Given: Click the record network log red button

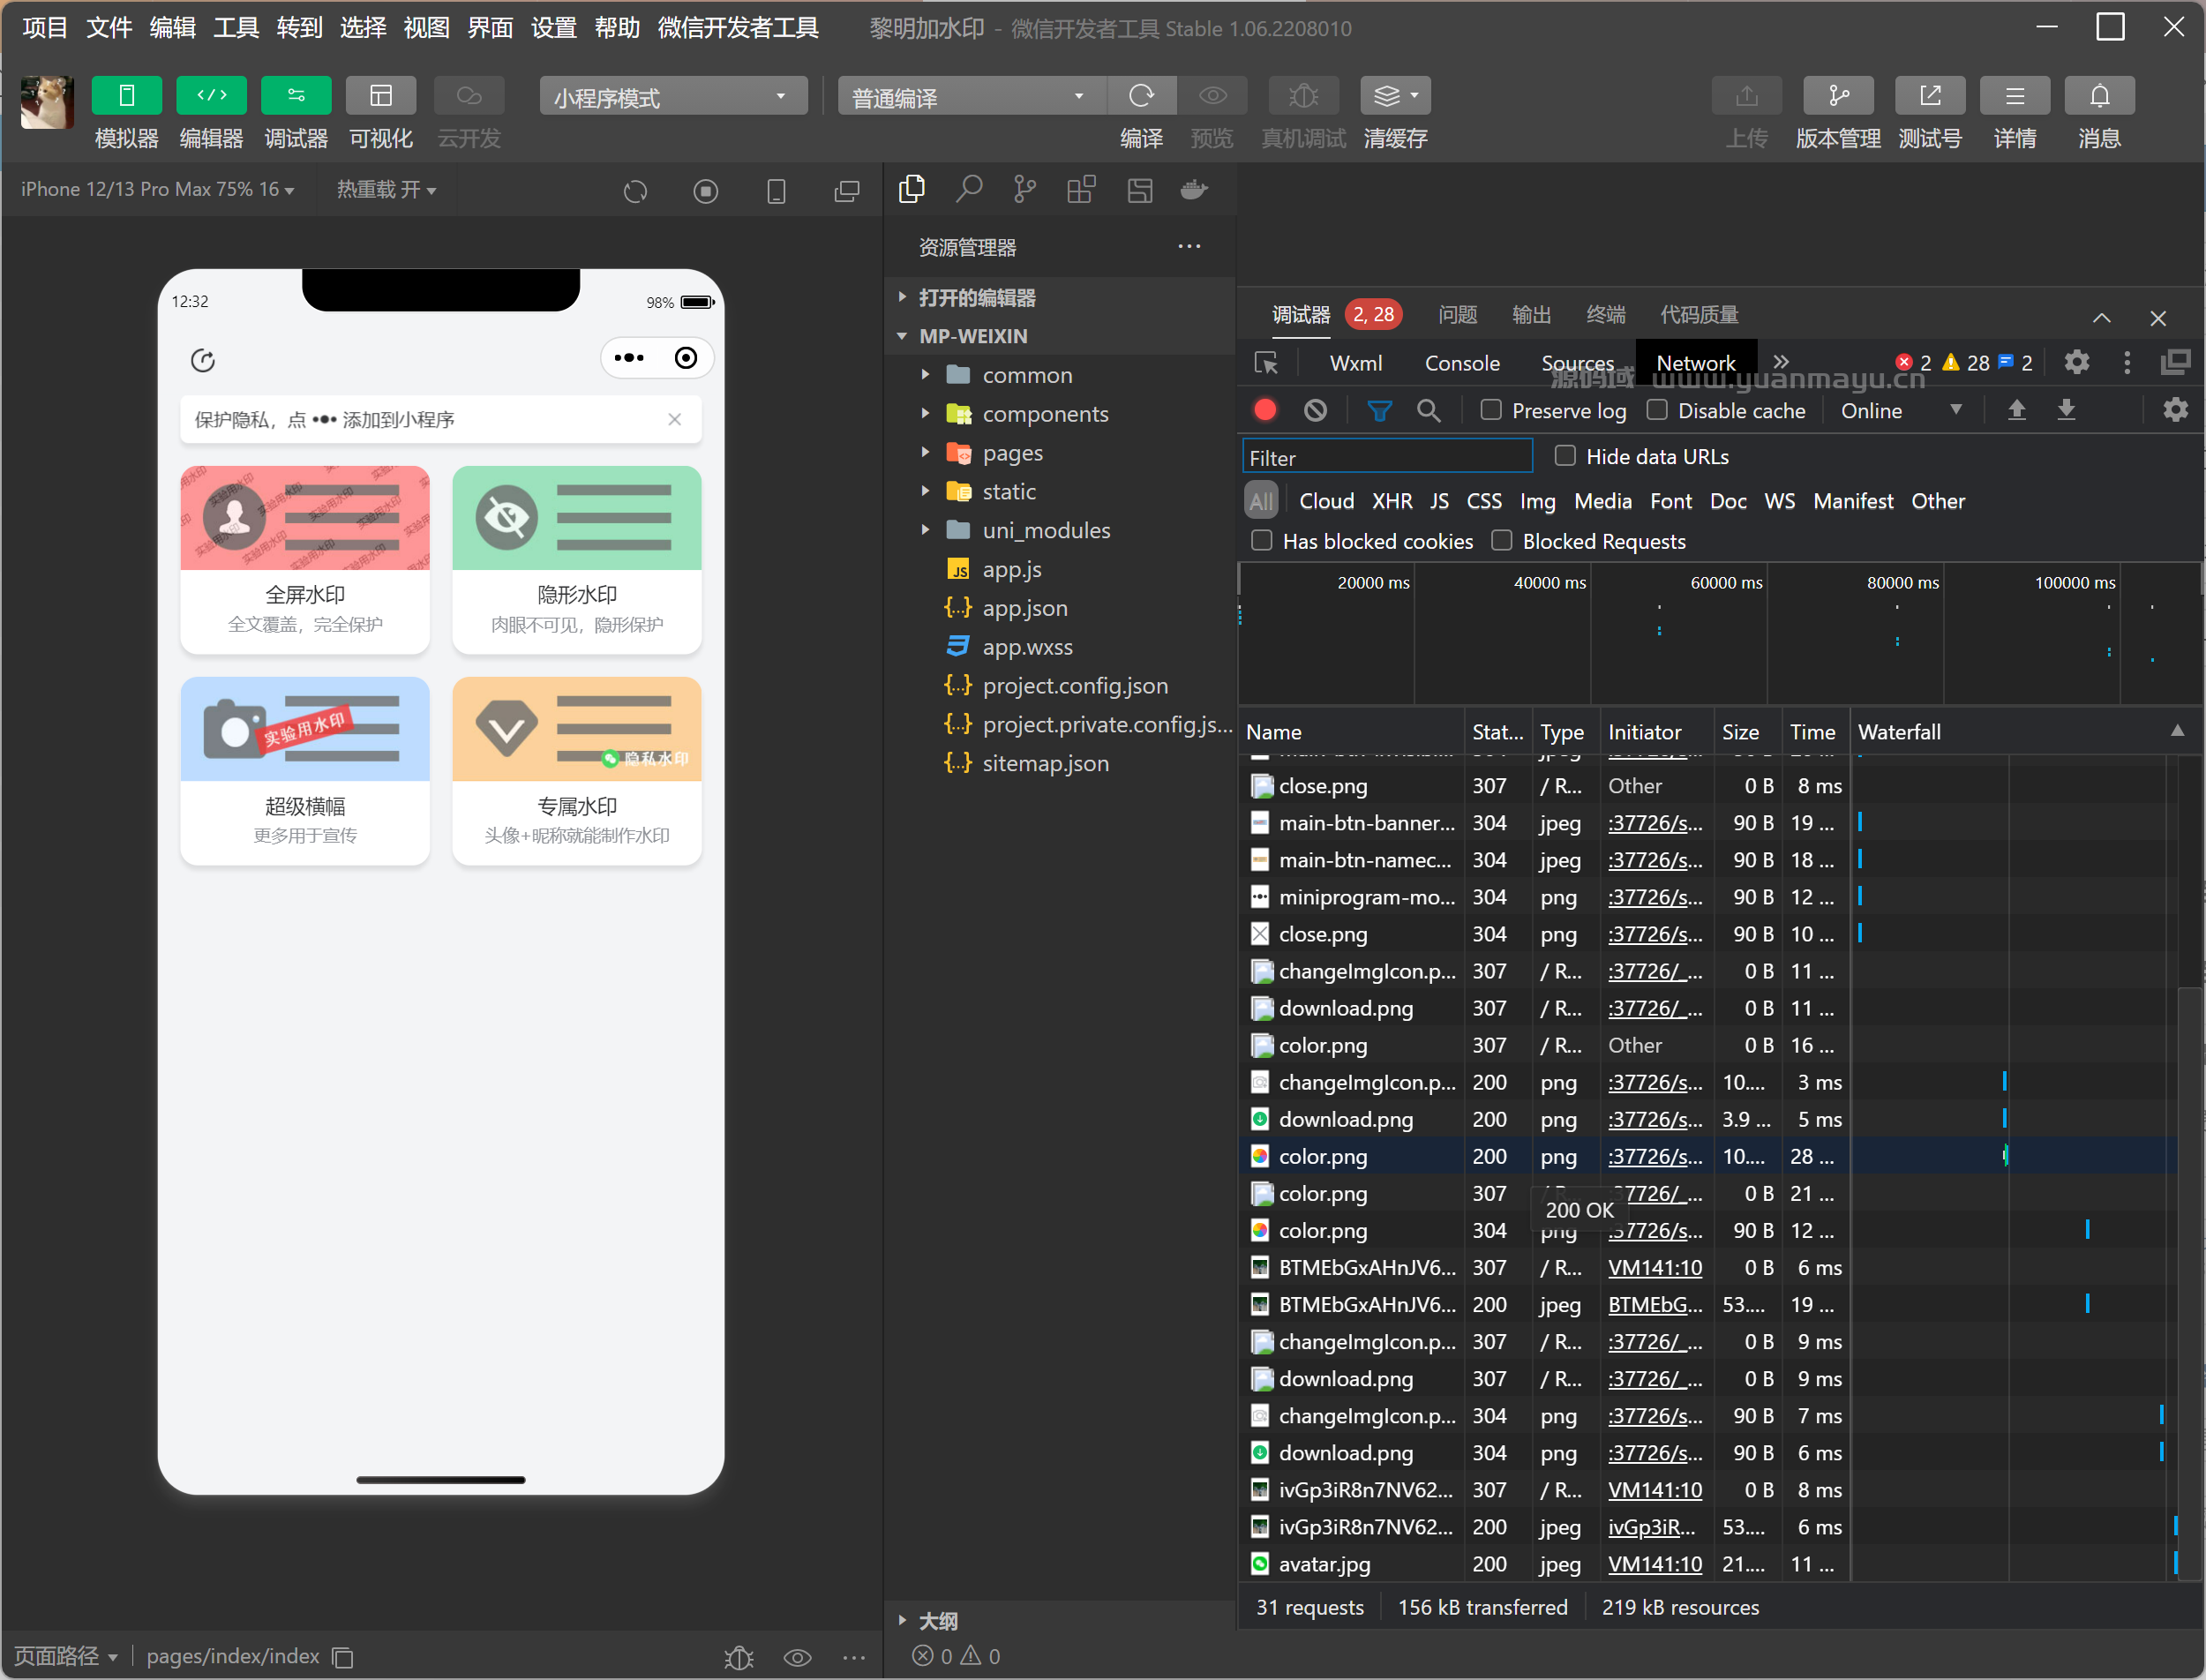Looking at the screenshot, I should tap(1265, 410).
